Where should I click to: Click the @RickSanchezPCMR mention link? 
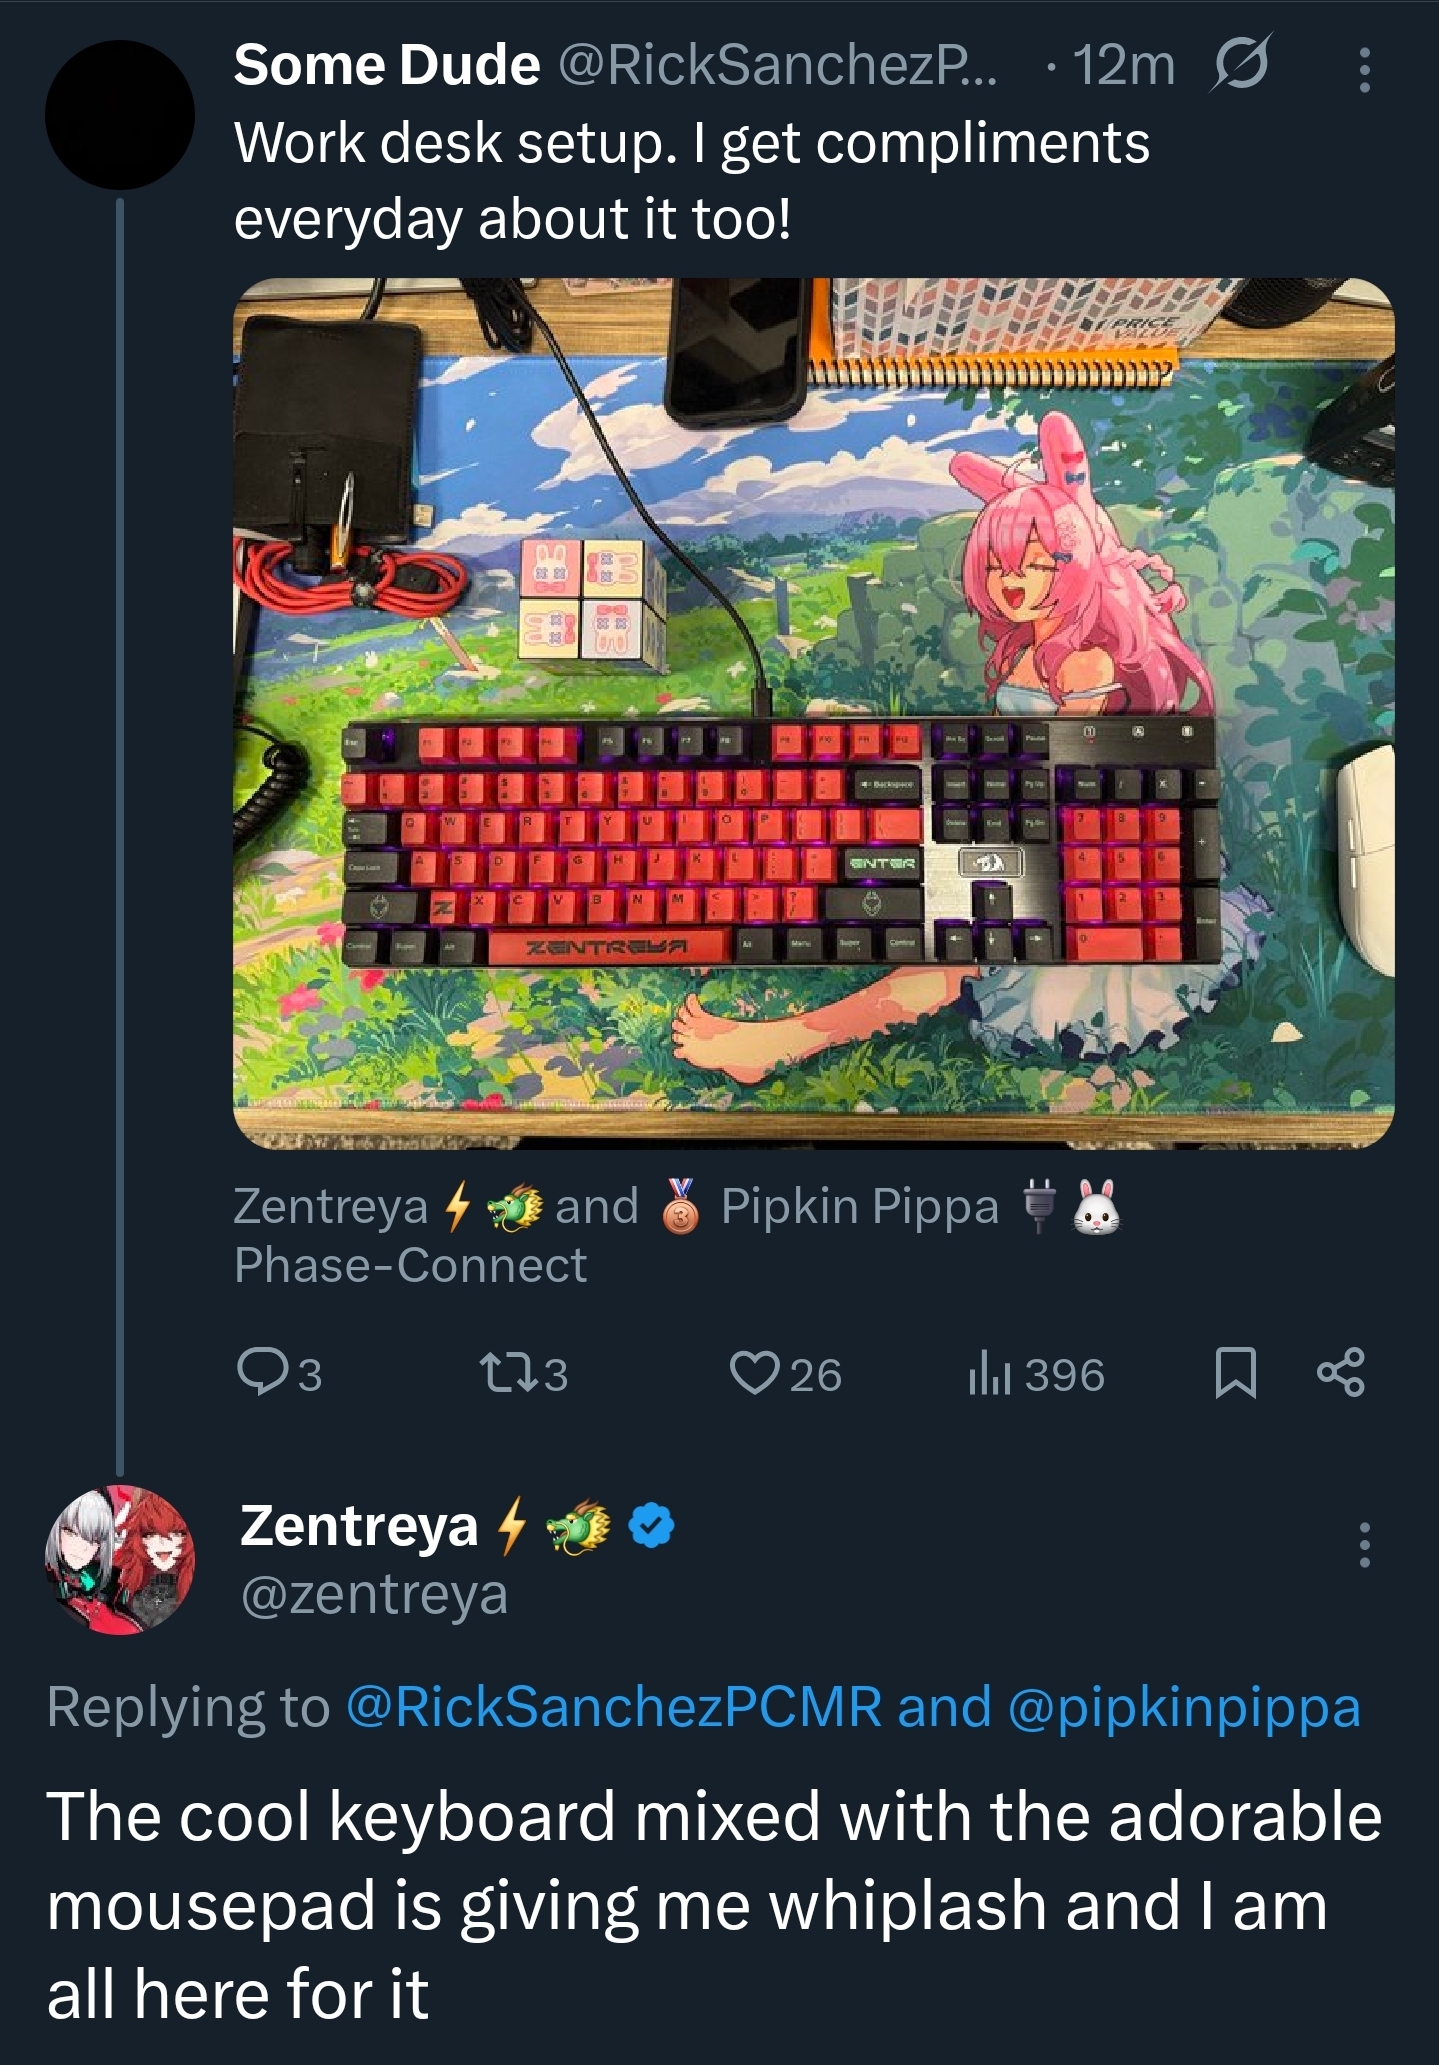tap(614, 1707)
